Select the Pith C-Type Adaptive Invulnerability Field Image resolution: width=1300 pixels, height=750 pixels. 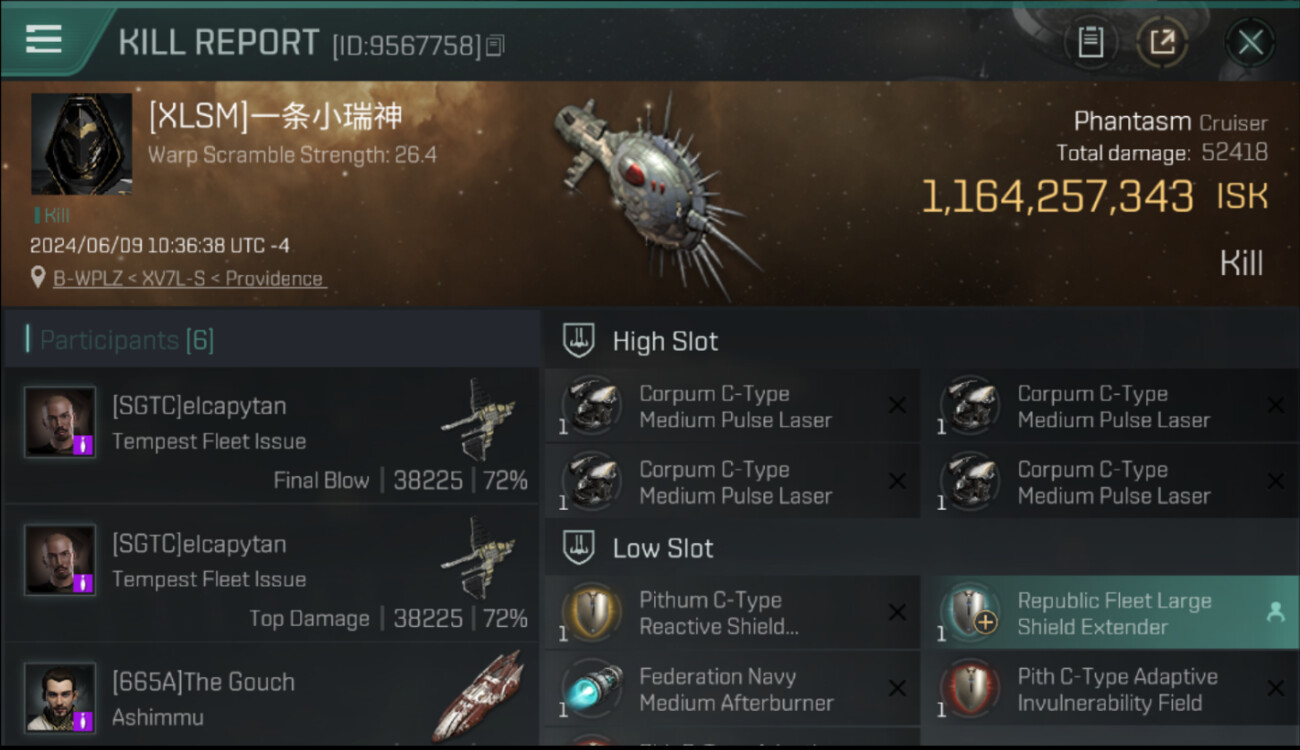coord(1112,689)
